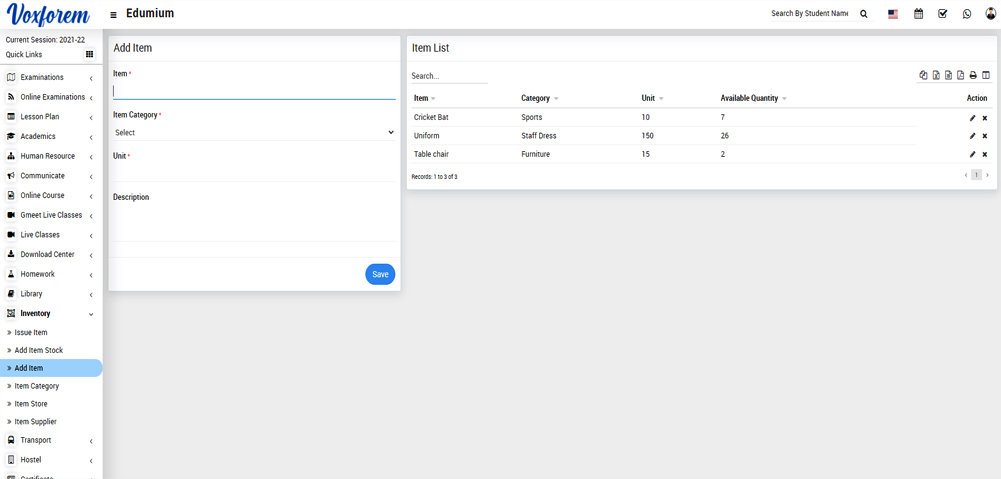Export item list to PDF
This screenshot has height=479, width=1001.
(960, 75)
